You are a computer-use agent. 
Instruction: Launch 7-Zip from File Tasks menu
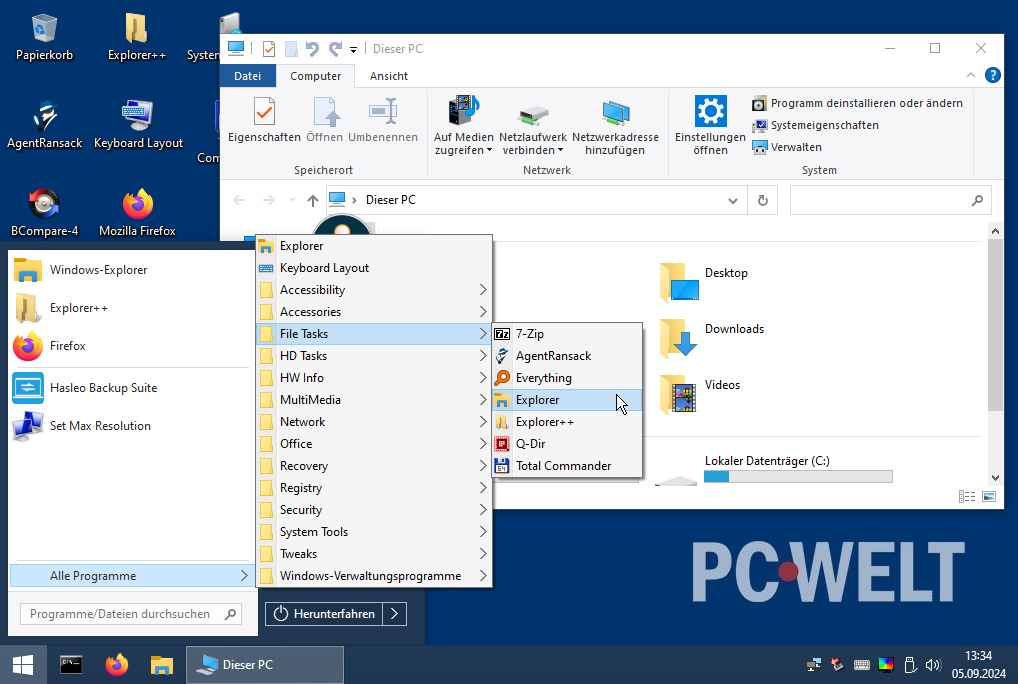(x=567, y=334)
